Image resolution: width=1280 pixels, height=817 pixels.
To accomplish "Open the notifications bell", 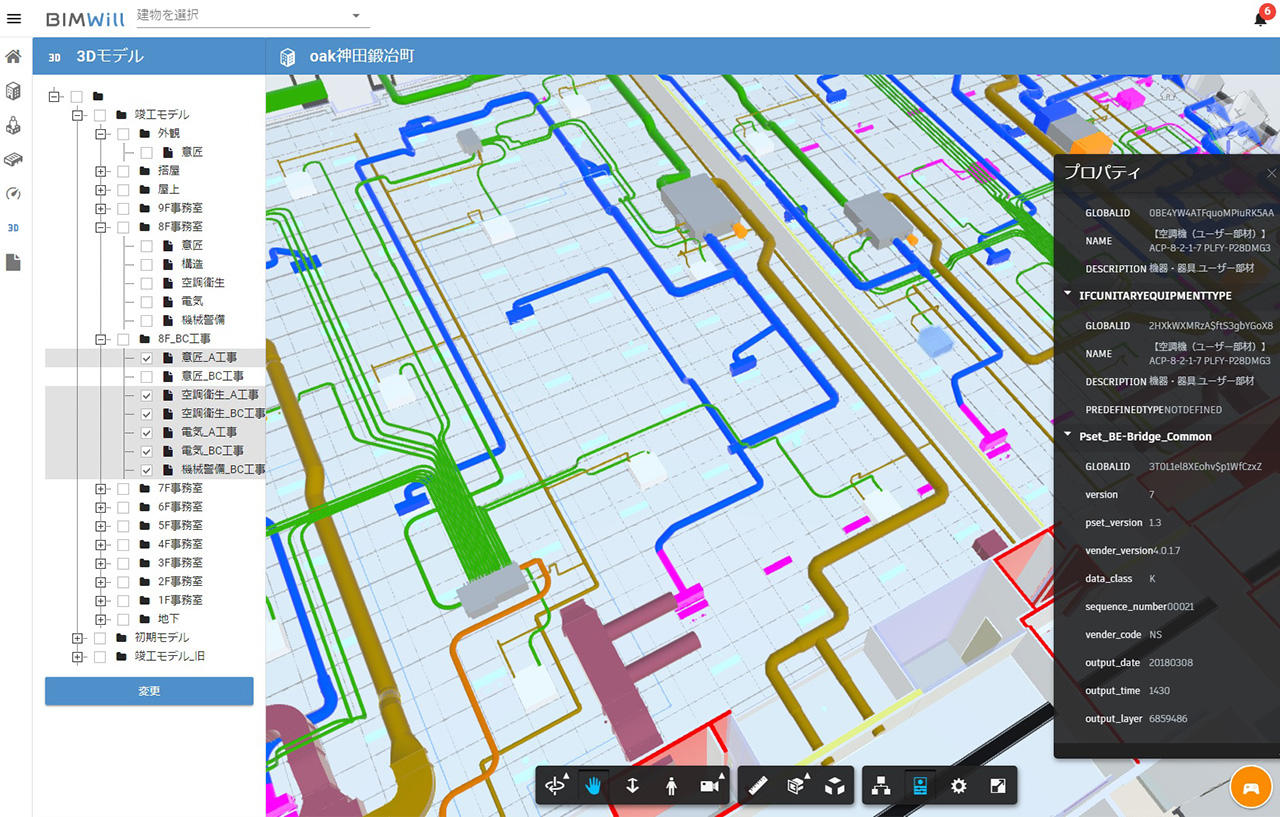I will pyautogui.click(x=1260, y=18).
